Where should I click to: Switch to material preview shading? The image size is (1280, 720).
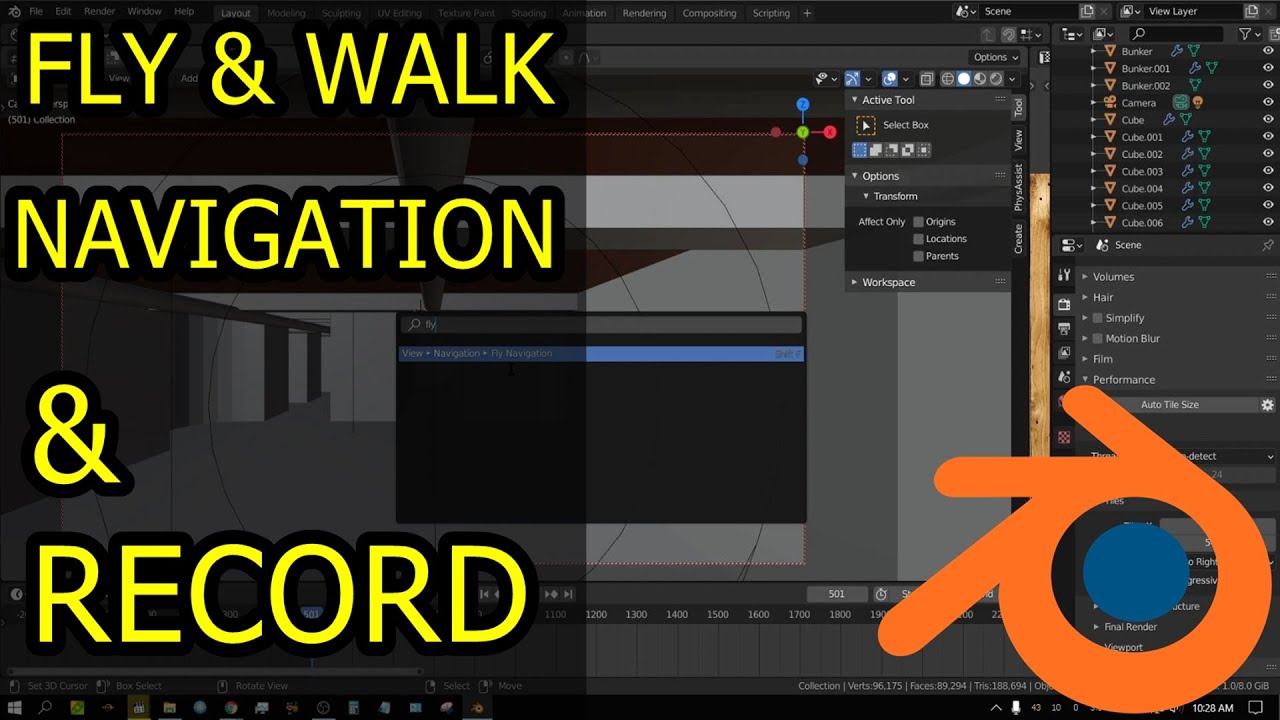click(x=980, y=79)
